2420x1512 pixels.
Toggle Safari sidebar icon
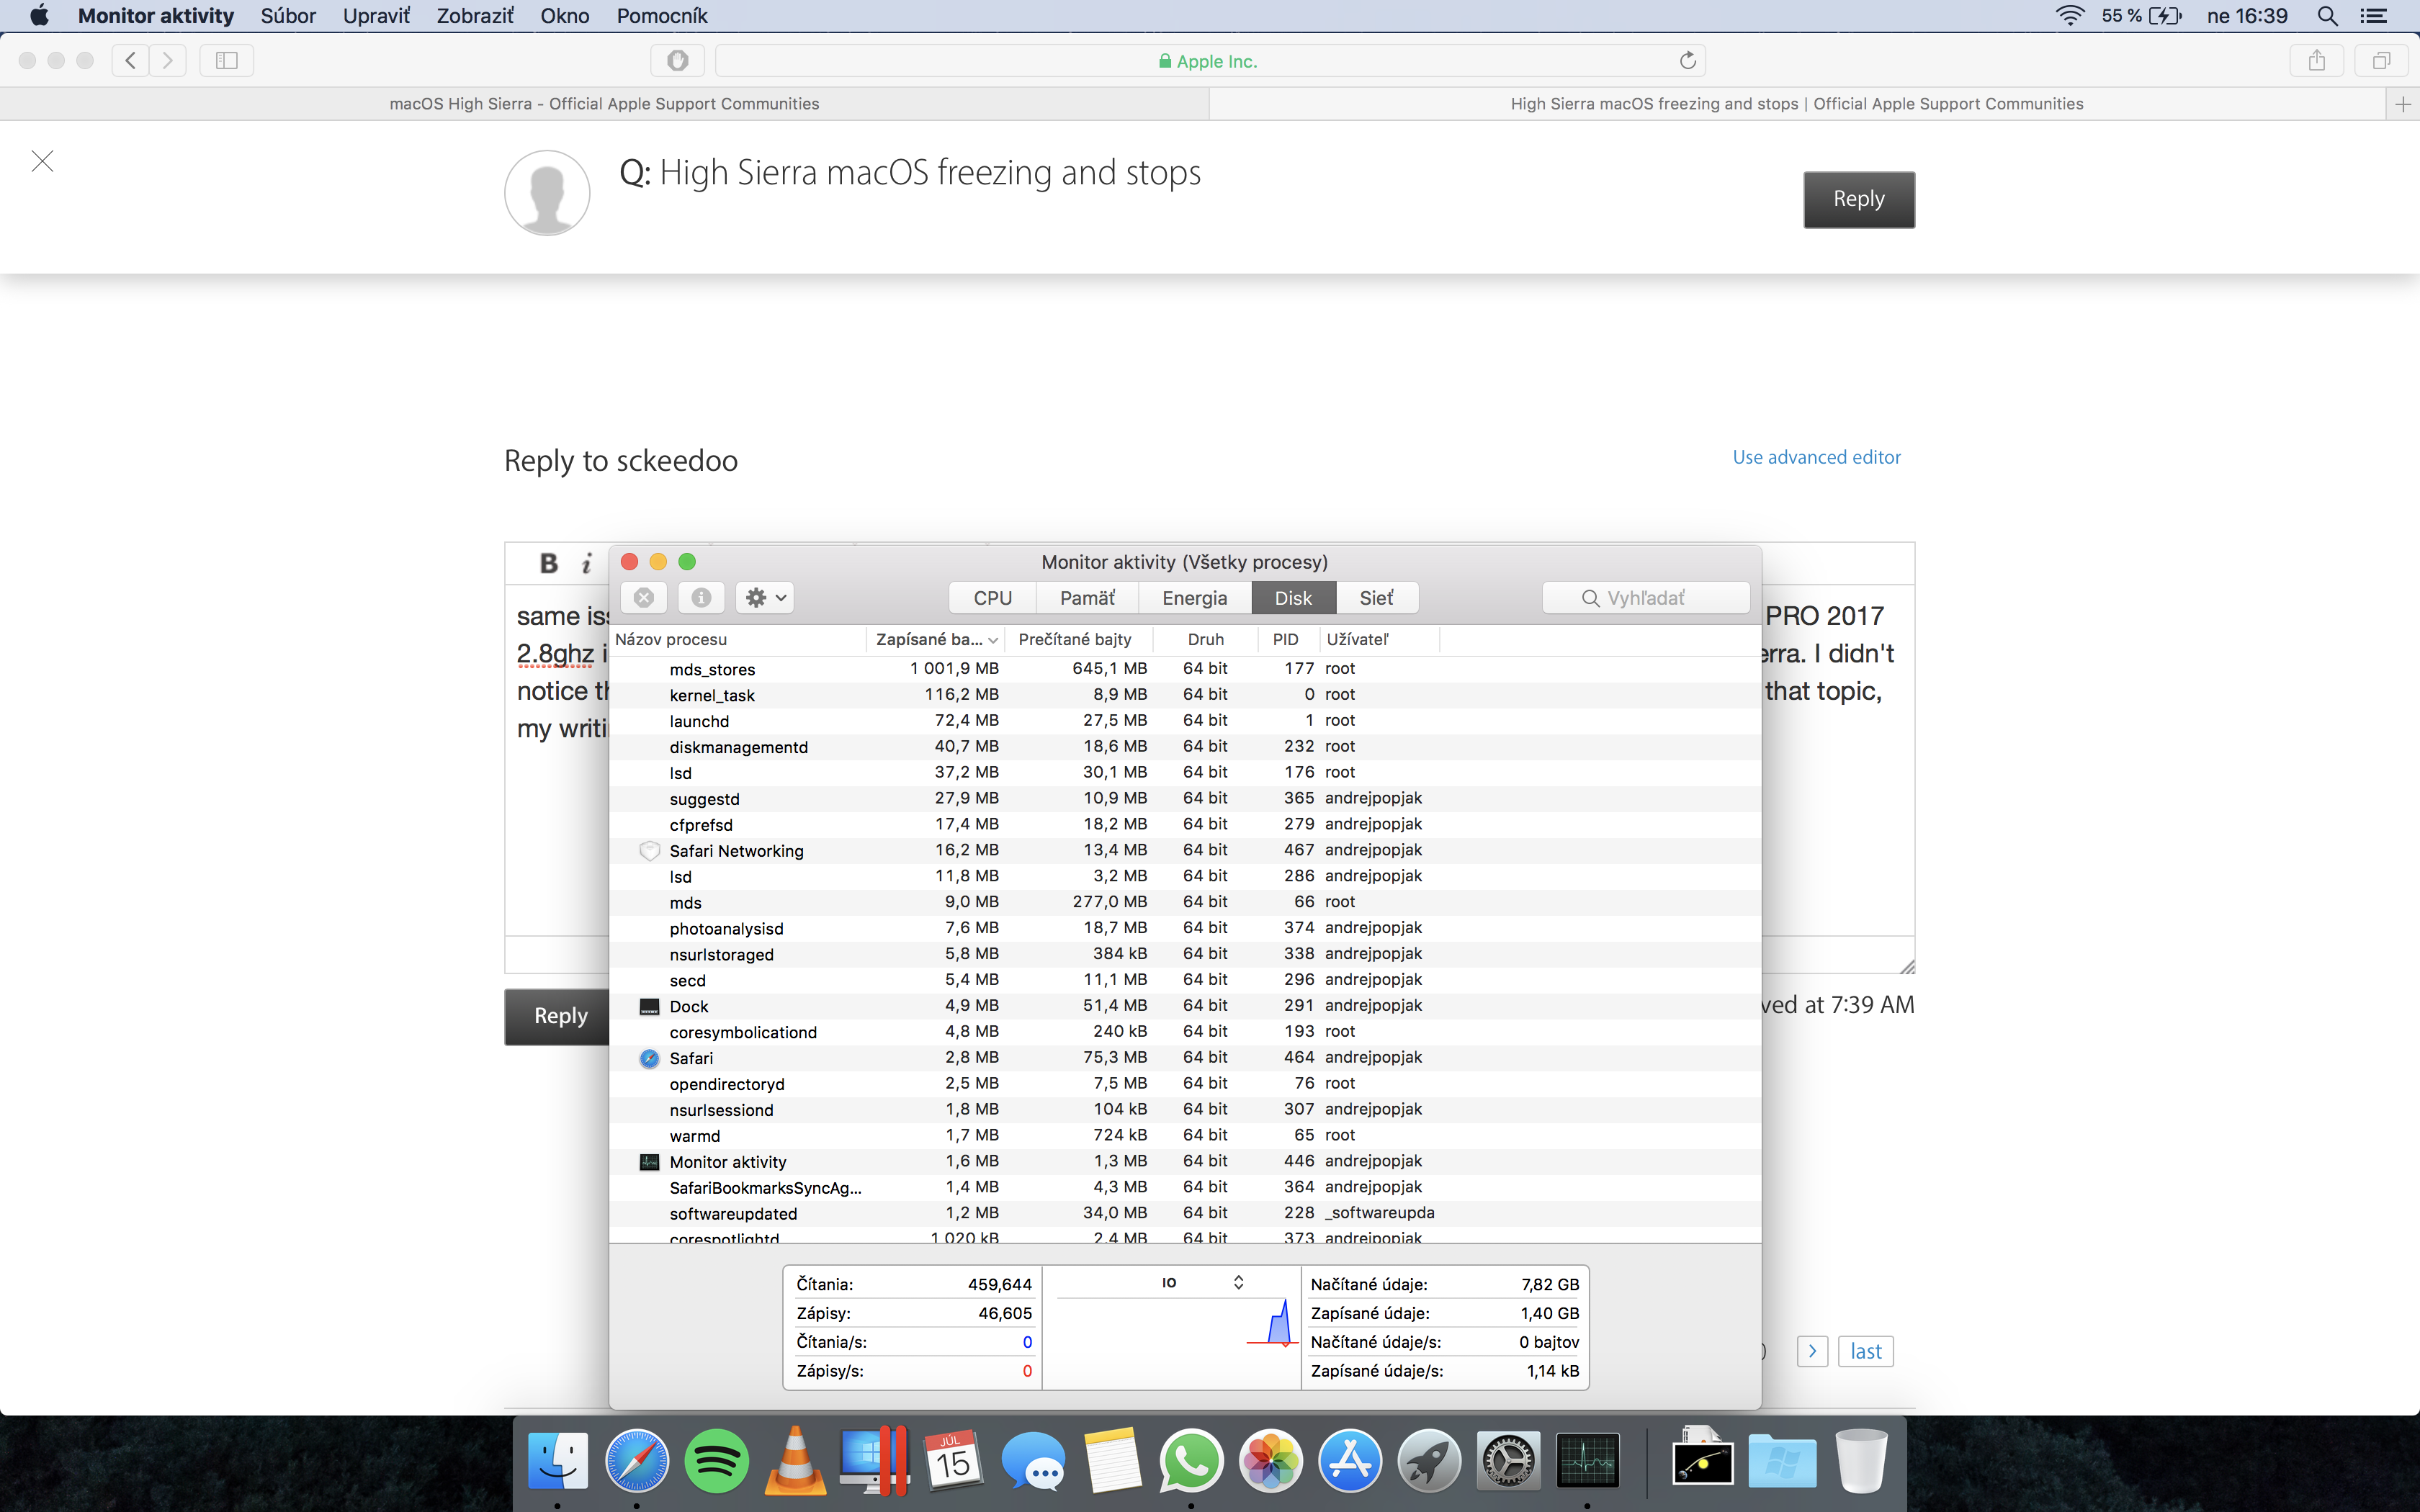point(227,61)
